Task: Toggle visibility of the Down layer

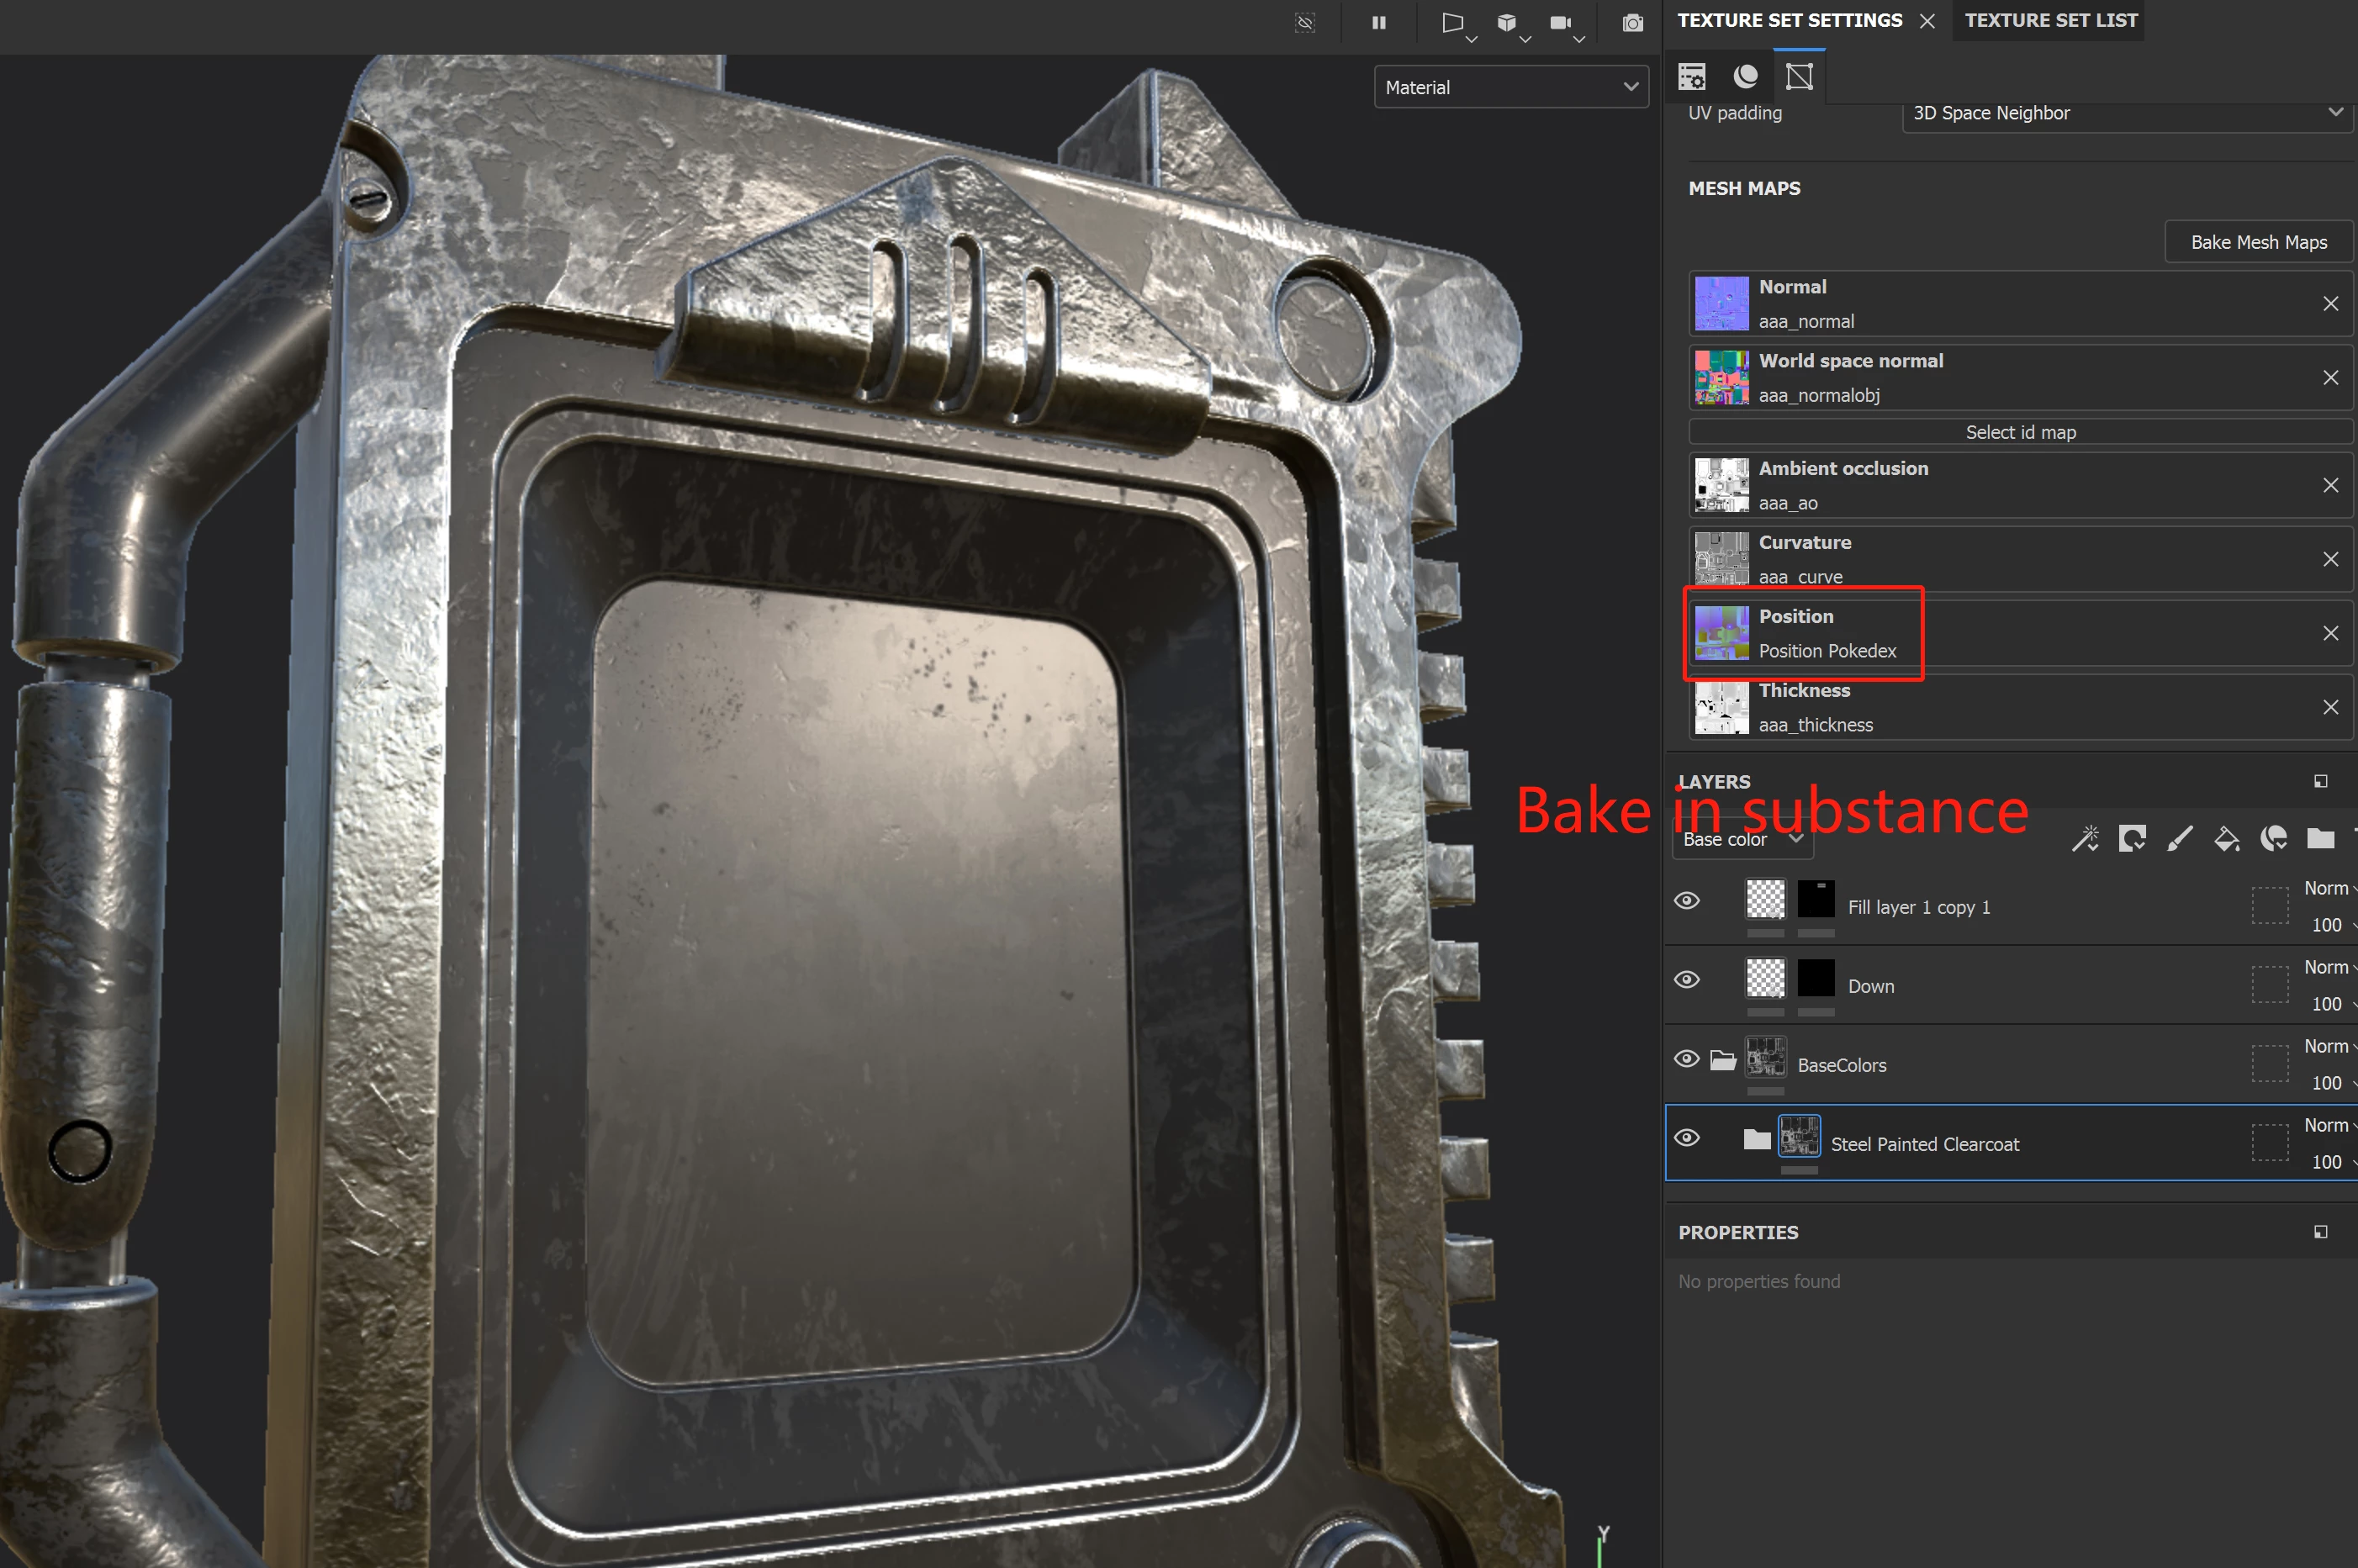Action: tap(1687, 979)
